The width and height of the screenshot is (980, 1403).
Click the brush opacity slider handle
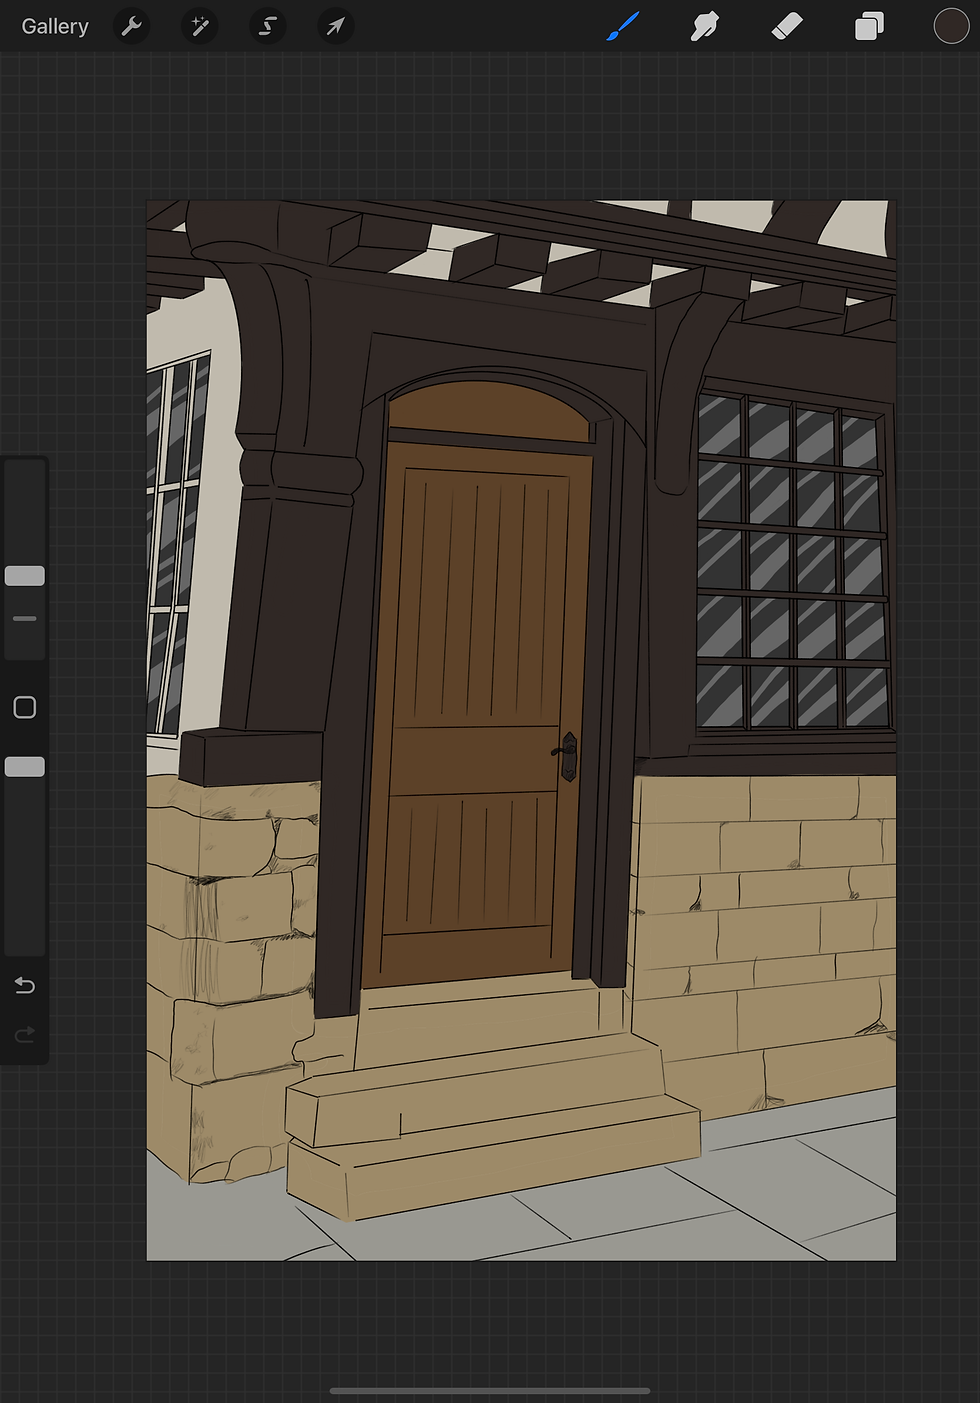click(25, 767)
